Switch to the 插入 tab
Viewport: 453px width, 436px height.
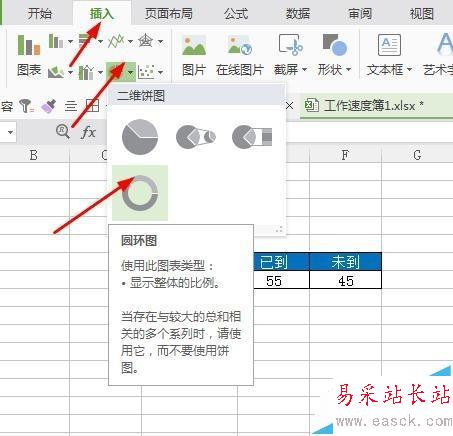[x=102, y=14]
